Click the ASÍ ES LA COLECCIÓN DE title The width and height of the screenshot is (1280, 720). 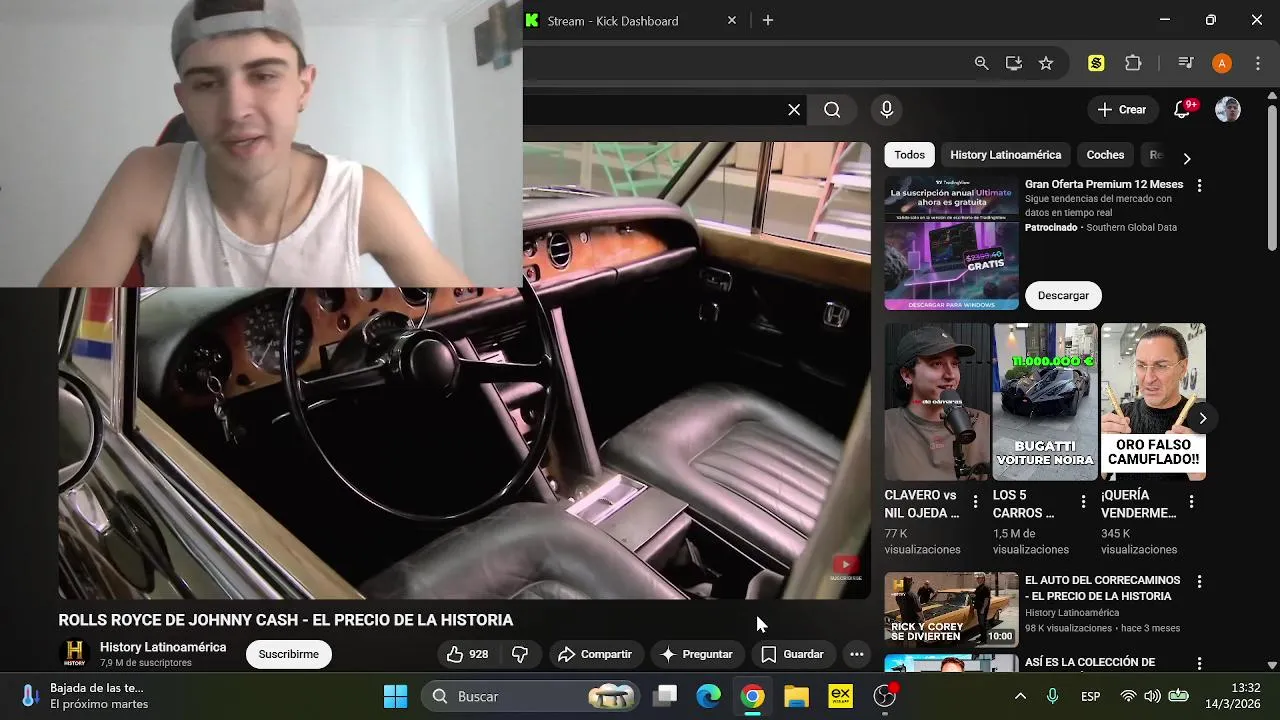1090,662
